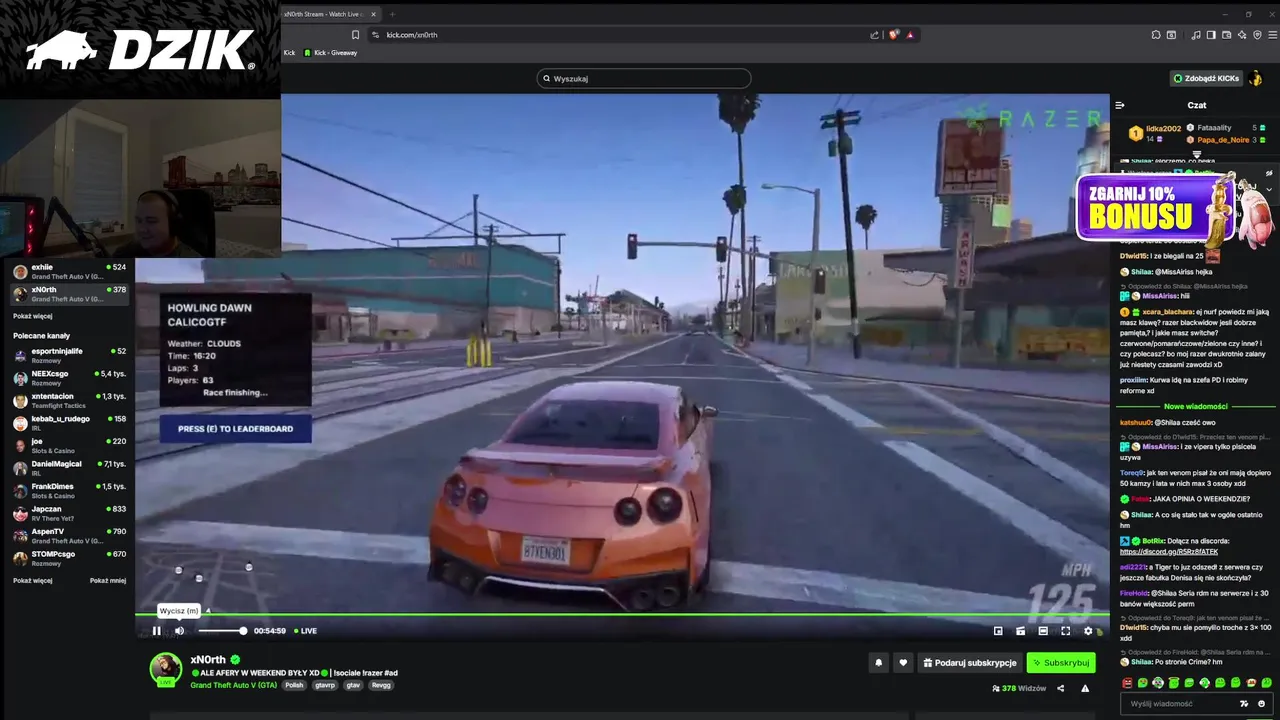1280x720 pixels.
Task: Open the user profile avatar in the Kick header
Action: coord(1256,78)
